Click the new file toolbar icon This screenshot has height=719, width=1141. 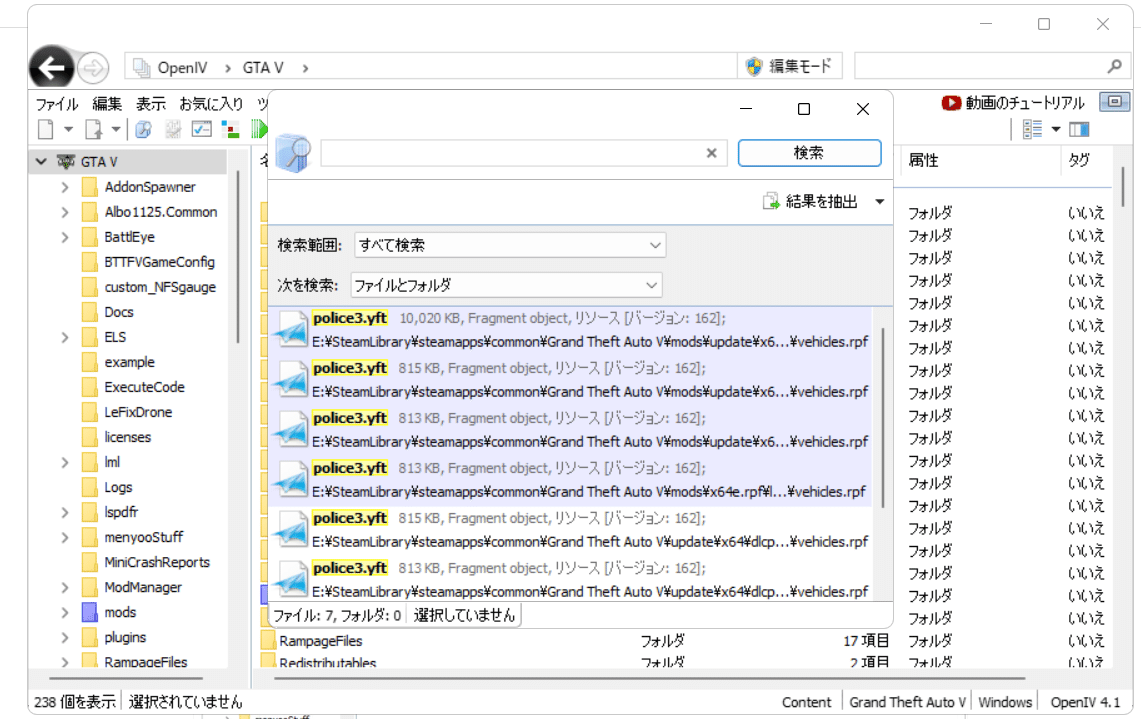[x=46, y=130]
